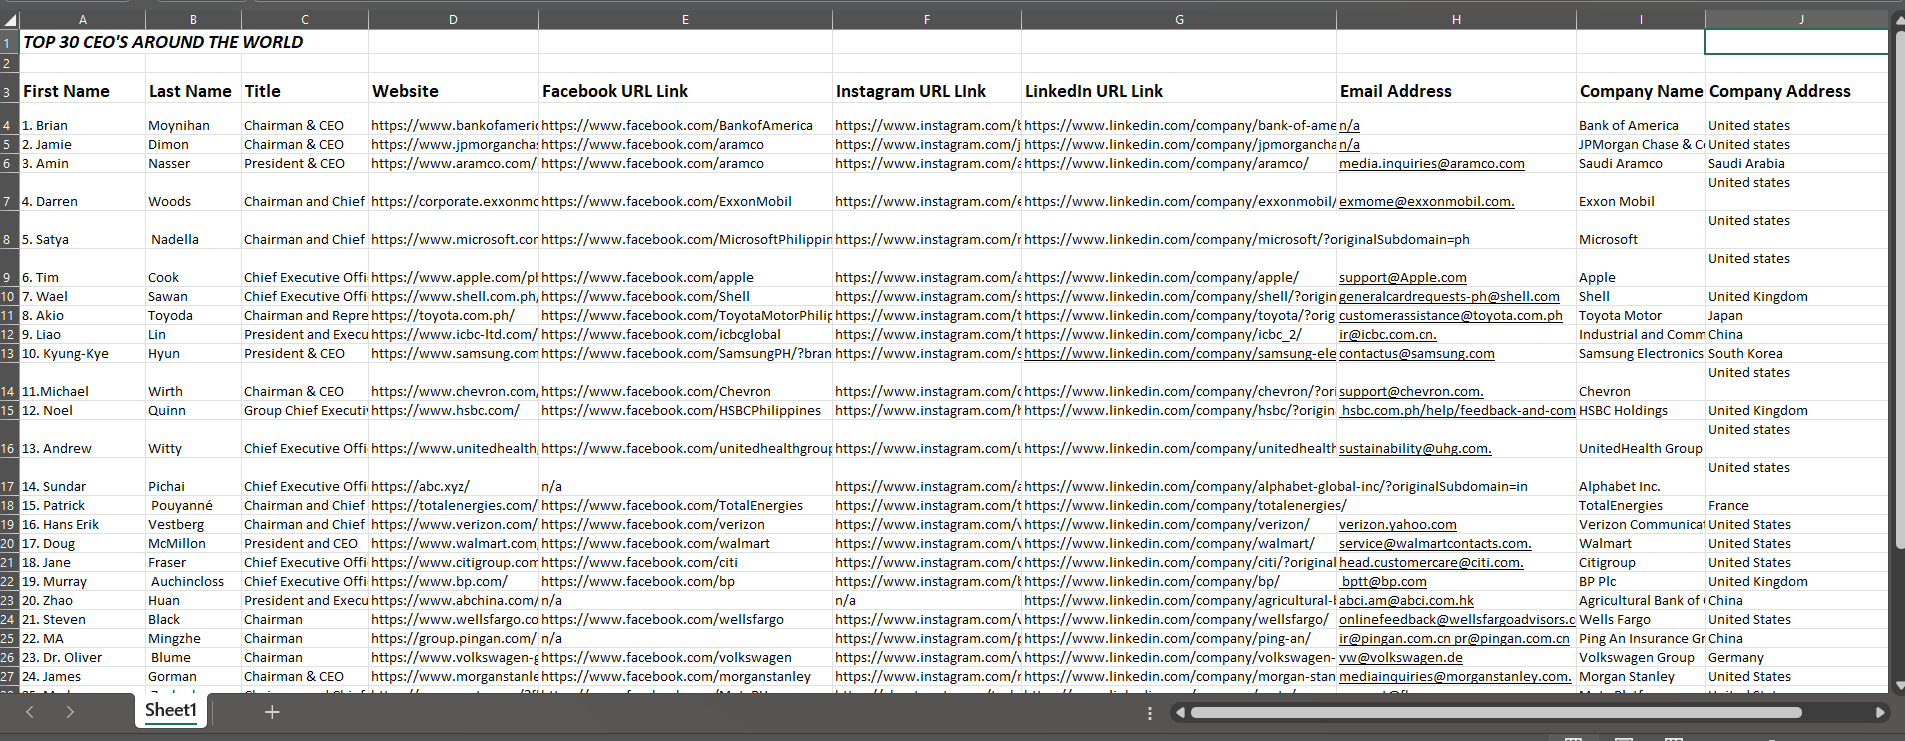
Task: Select column A header
Action: tap(83, 19)
